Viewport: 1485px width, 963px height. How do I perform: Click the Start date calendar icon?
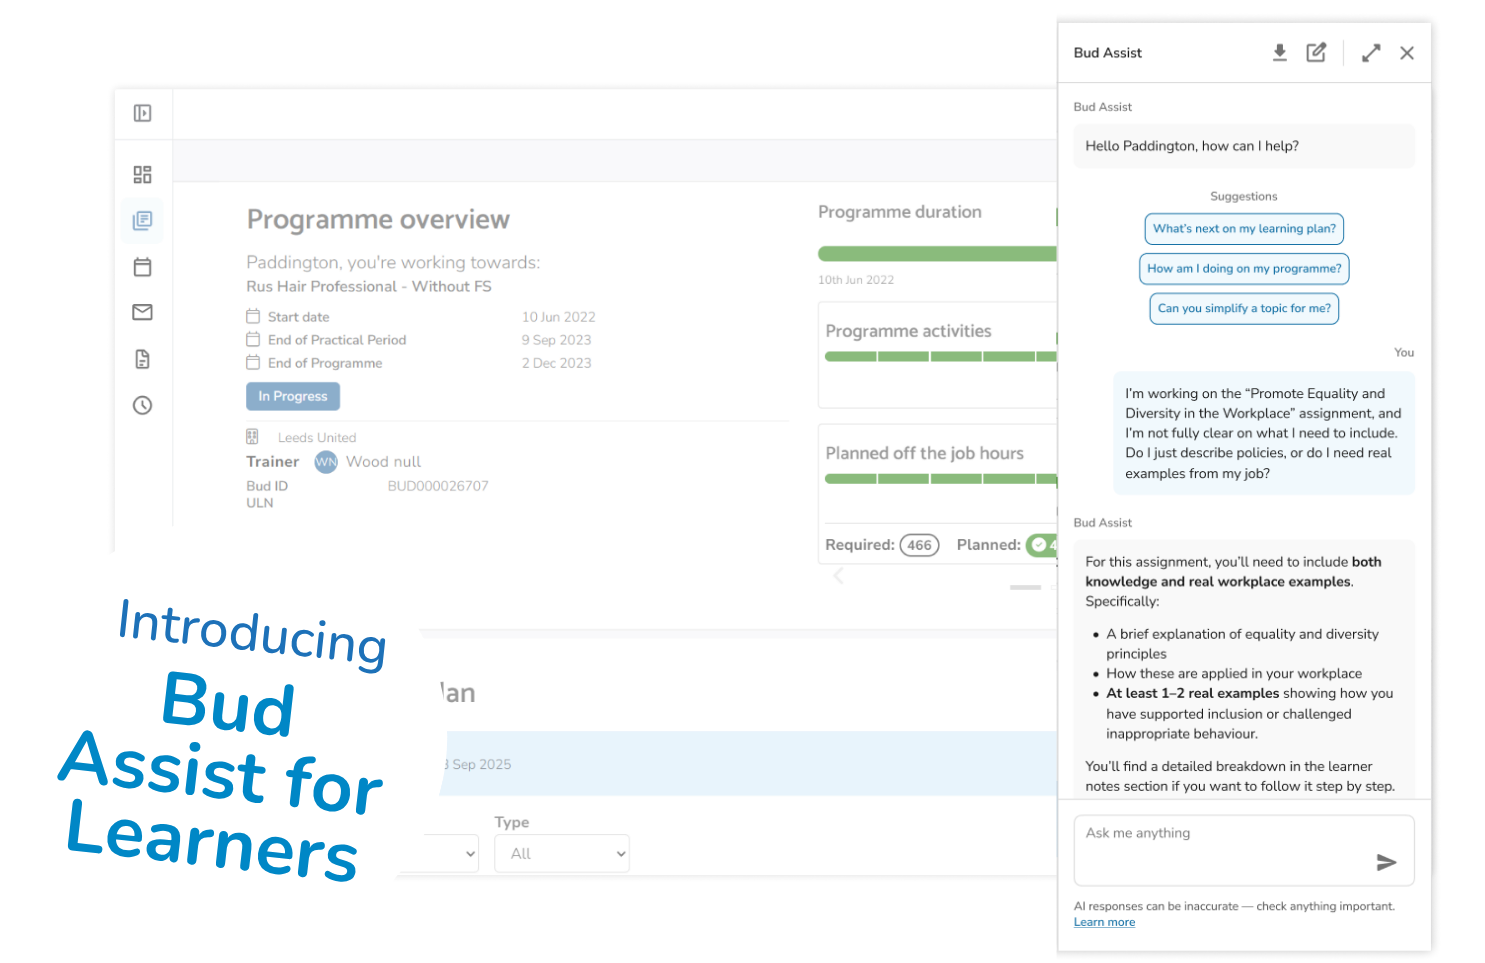(253, 316)
